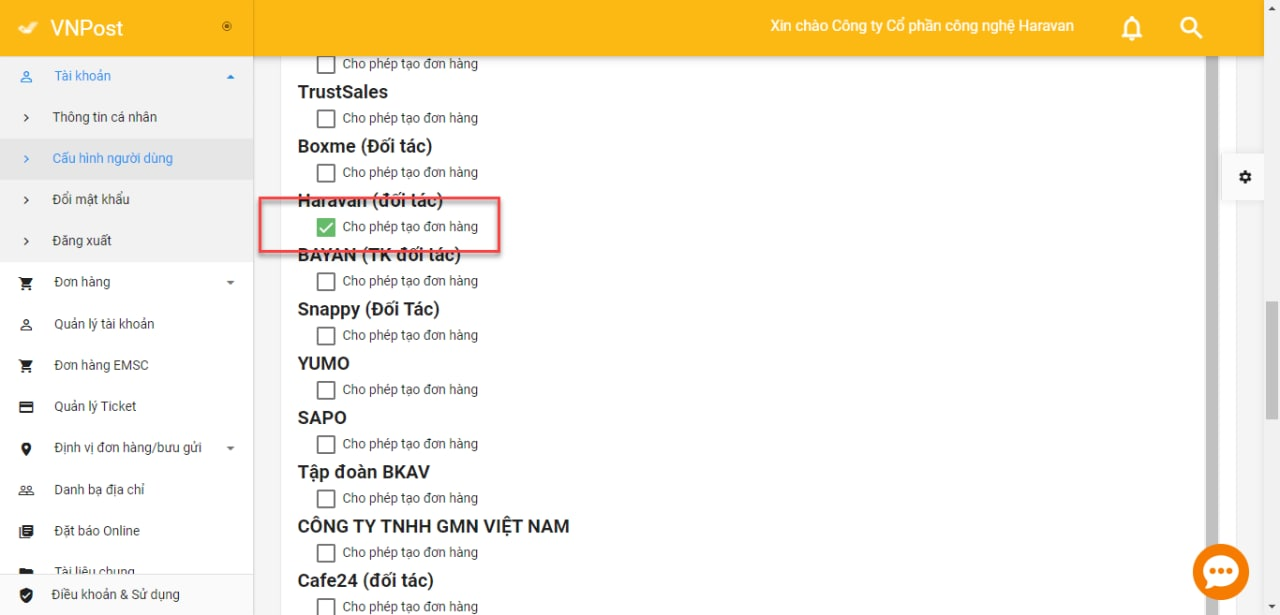Enable order creation for Boxme (Đối tác)
Viewport: 1280px width, 615px height.
pyautogui.click(x=326, y=173)
